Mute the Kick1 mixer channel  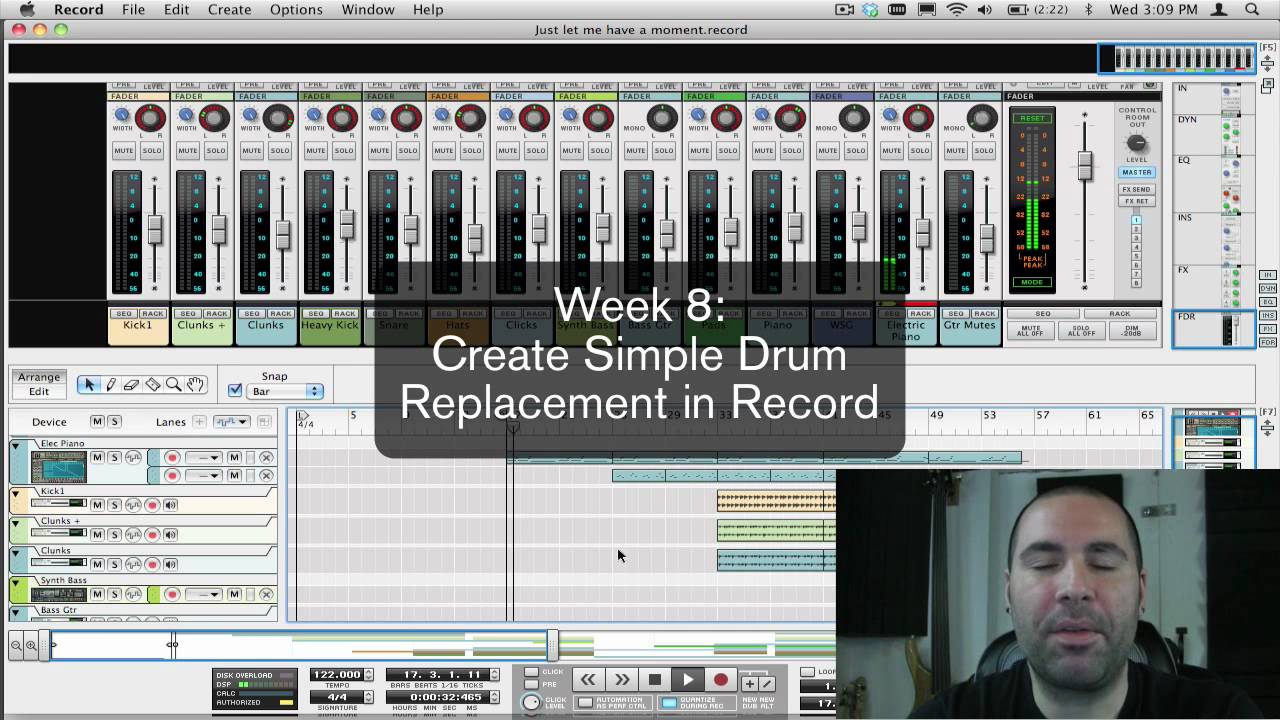124,150
